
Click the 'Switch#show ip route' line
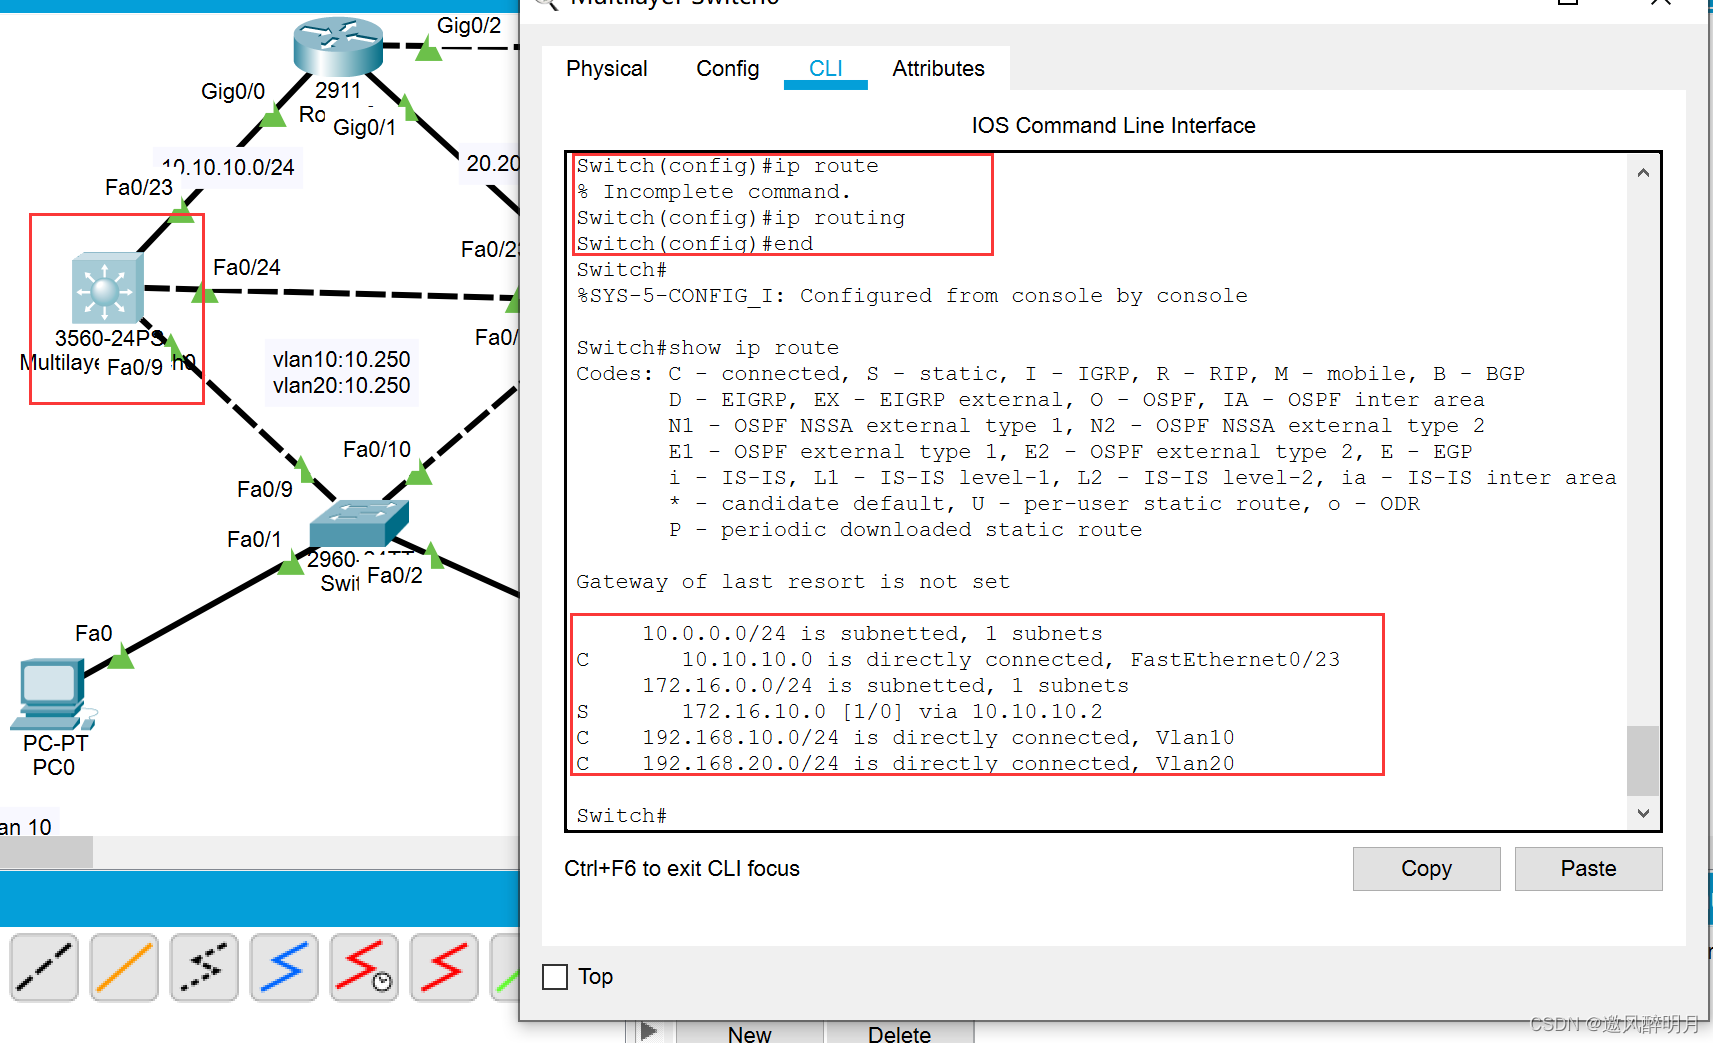pos(707,347)
